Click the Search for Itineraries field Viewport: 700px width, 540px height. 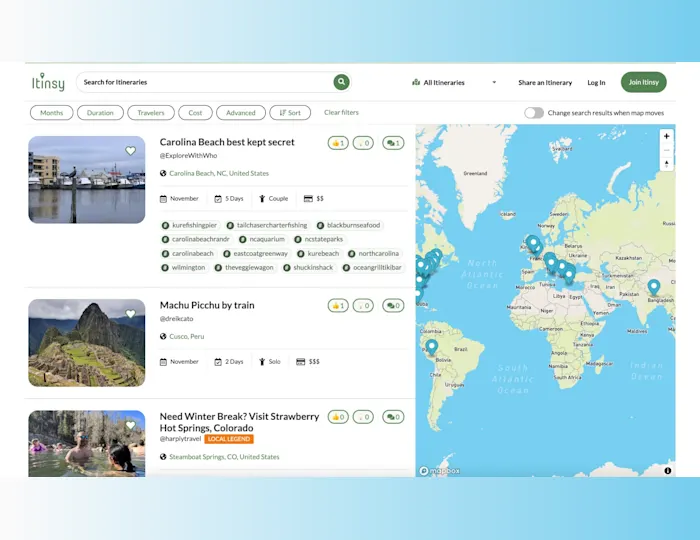(x=205, y=82)
